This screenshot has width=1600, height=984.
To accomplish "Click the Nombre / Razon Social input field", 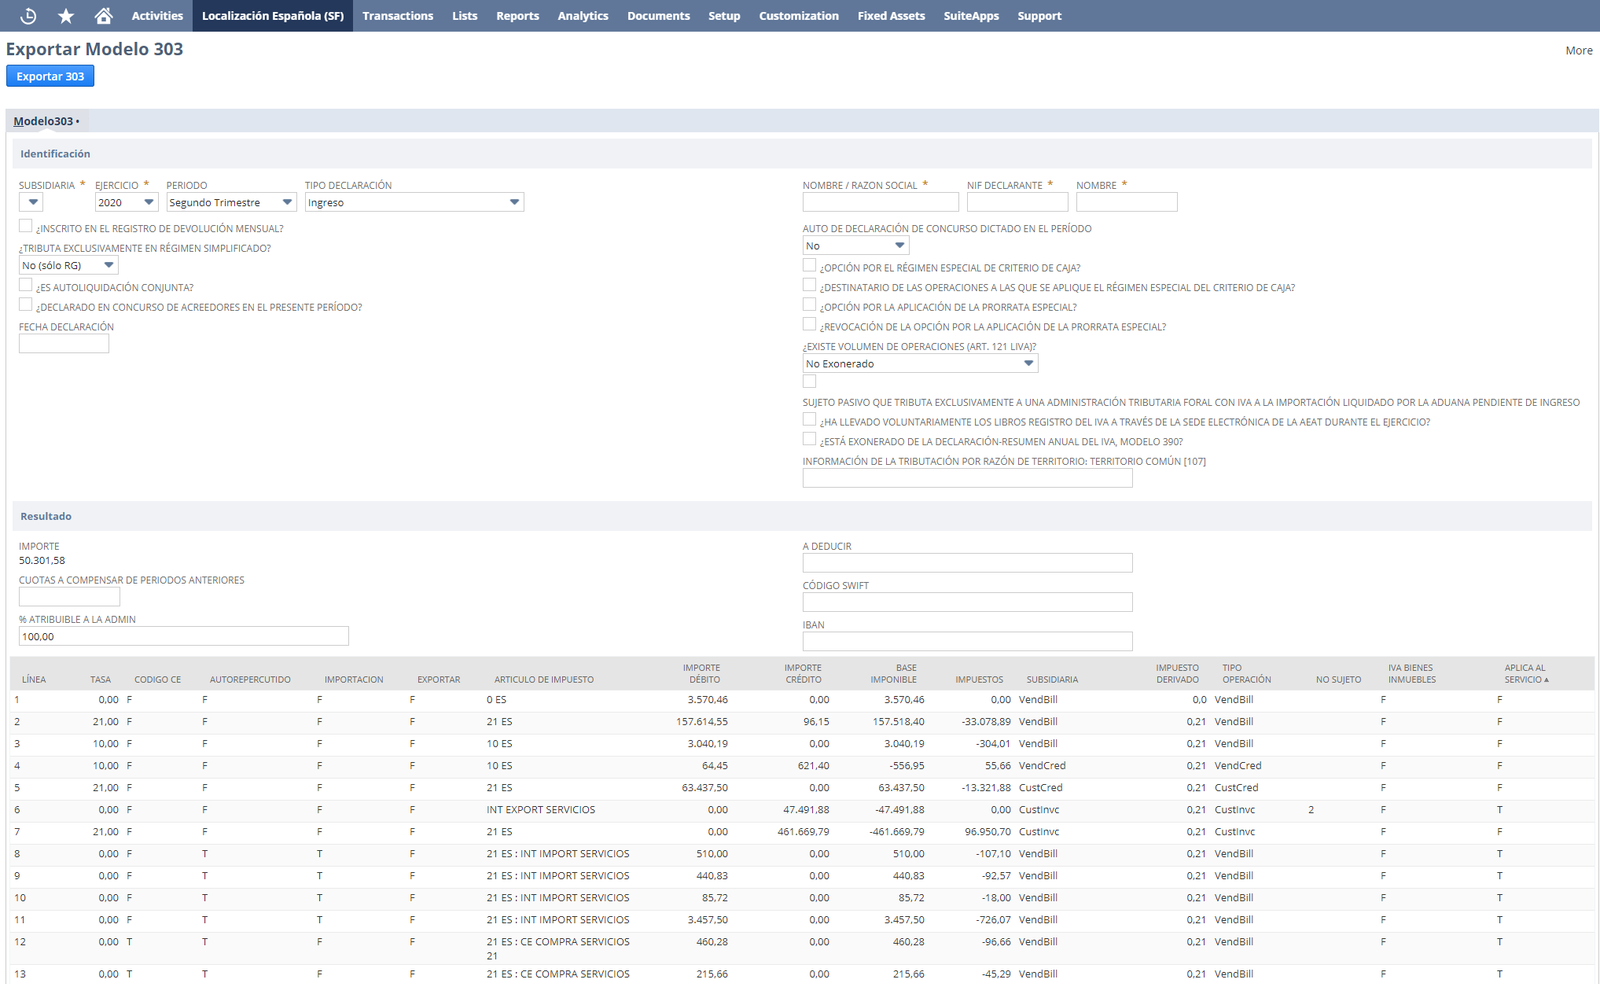I will [880, 202].
